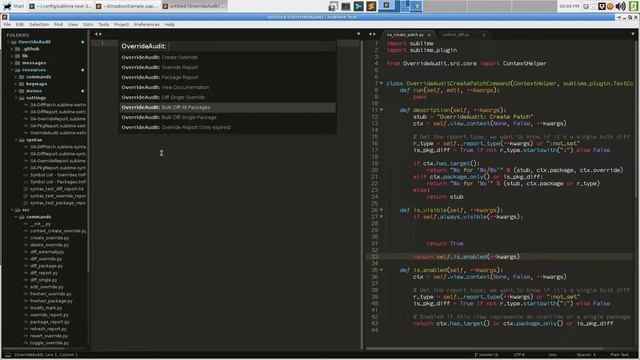
Task: Open the Preferences menu
Action: 147,24
